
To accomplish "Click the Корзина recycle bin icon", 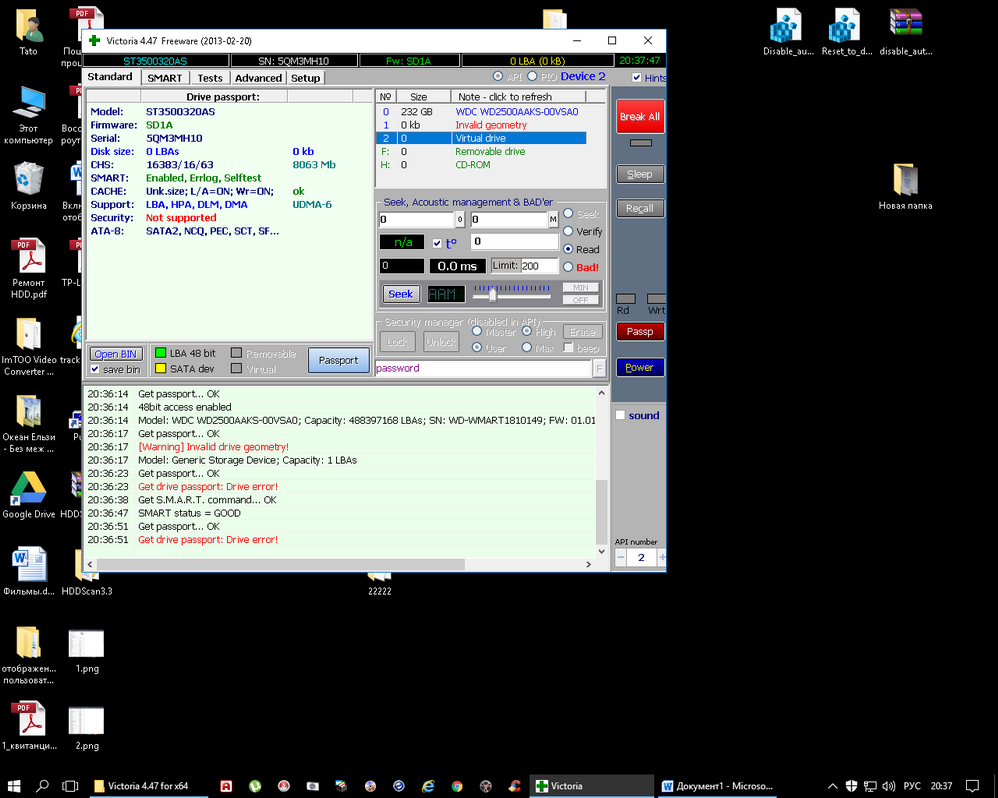I will [28, 180].
